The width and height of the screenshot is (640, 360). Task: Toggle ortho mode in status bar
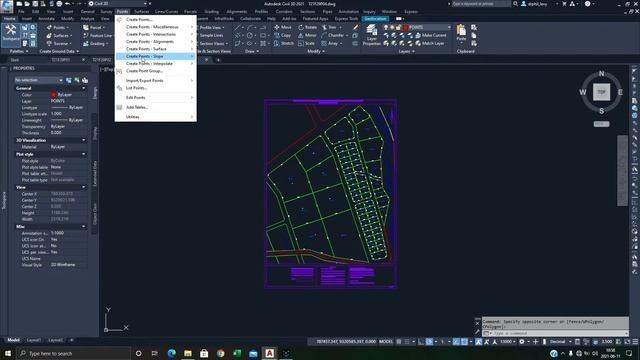(x=421, y=342)
